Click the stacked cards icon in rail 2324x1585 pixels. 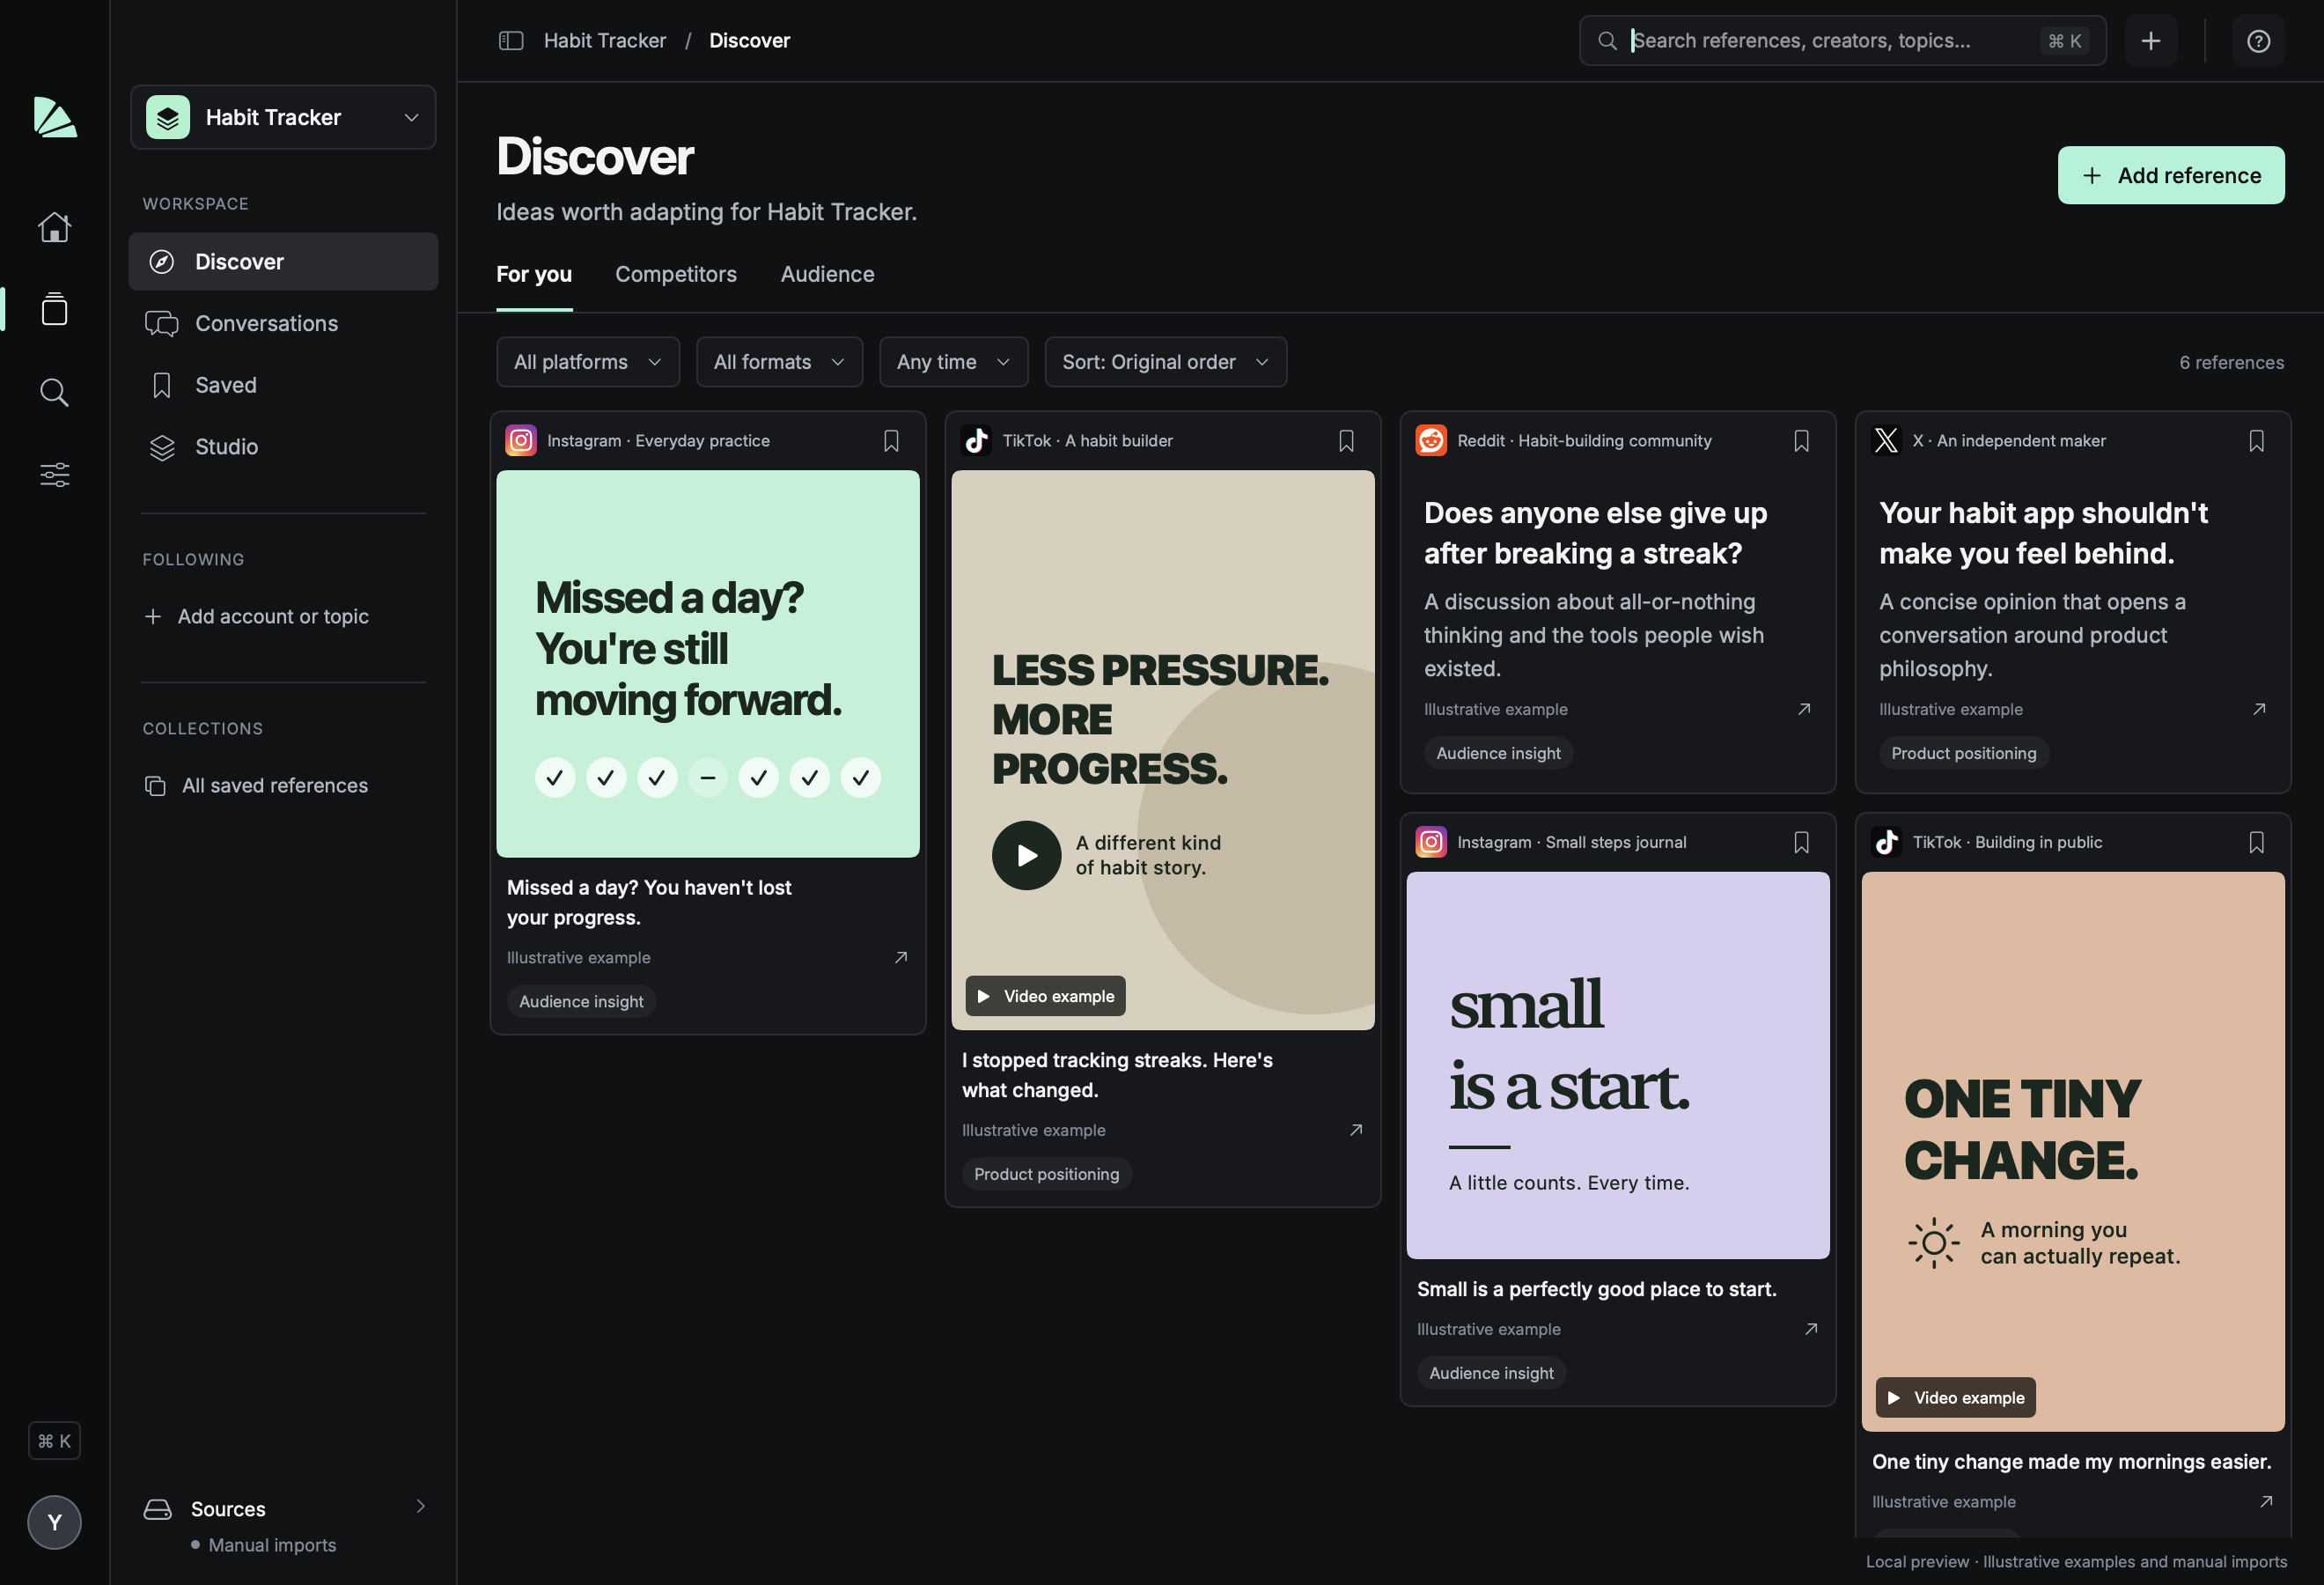(54, 309)
